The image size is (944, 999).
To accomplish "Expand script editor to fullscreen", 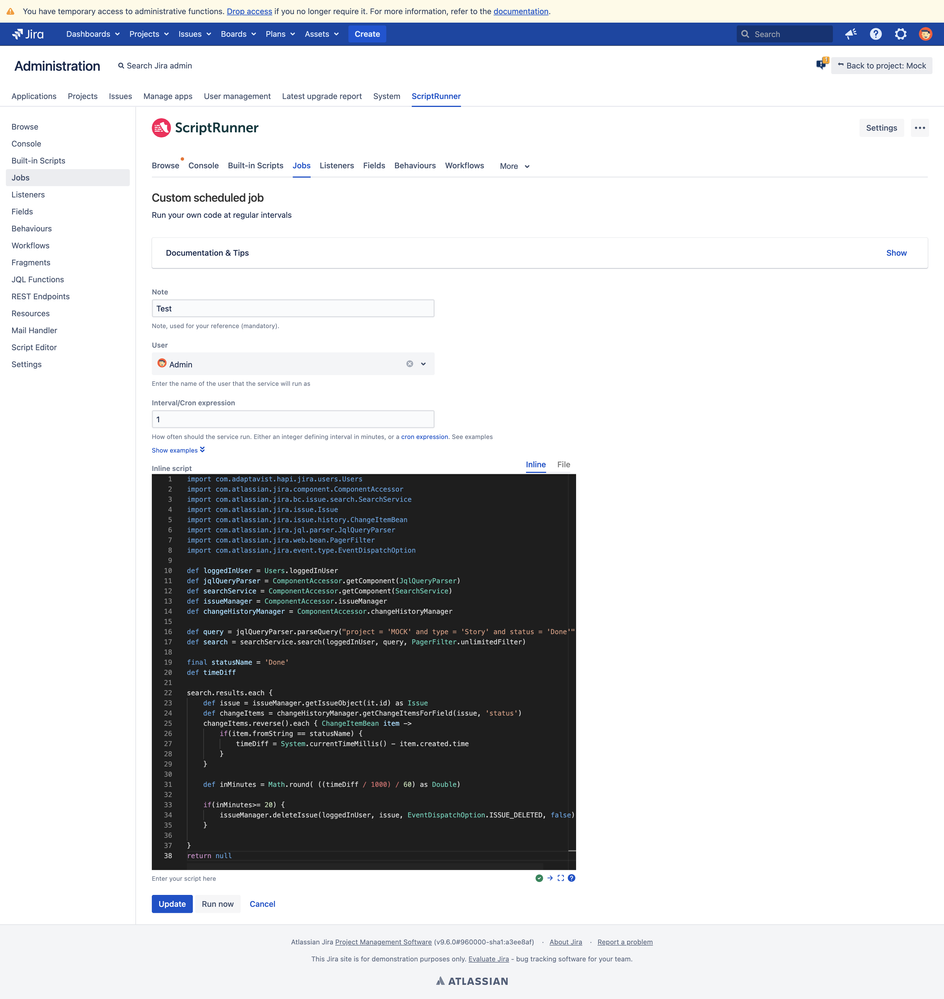I will 561,878.
